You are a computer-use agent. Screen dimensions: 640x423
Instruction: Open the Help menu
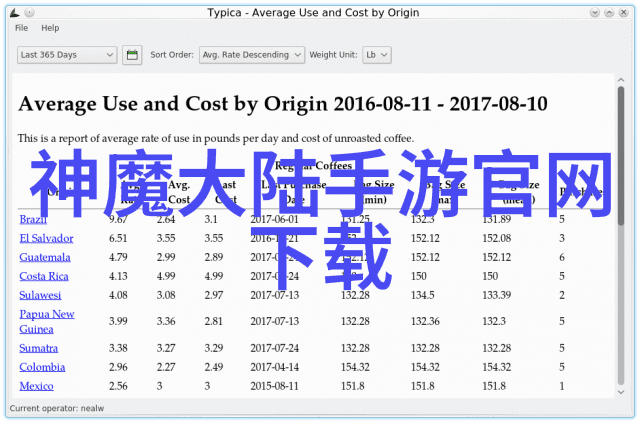(x=50, y=28)
